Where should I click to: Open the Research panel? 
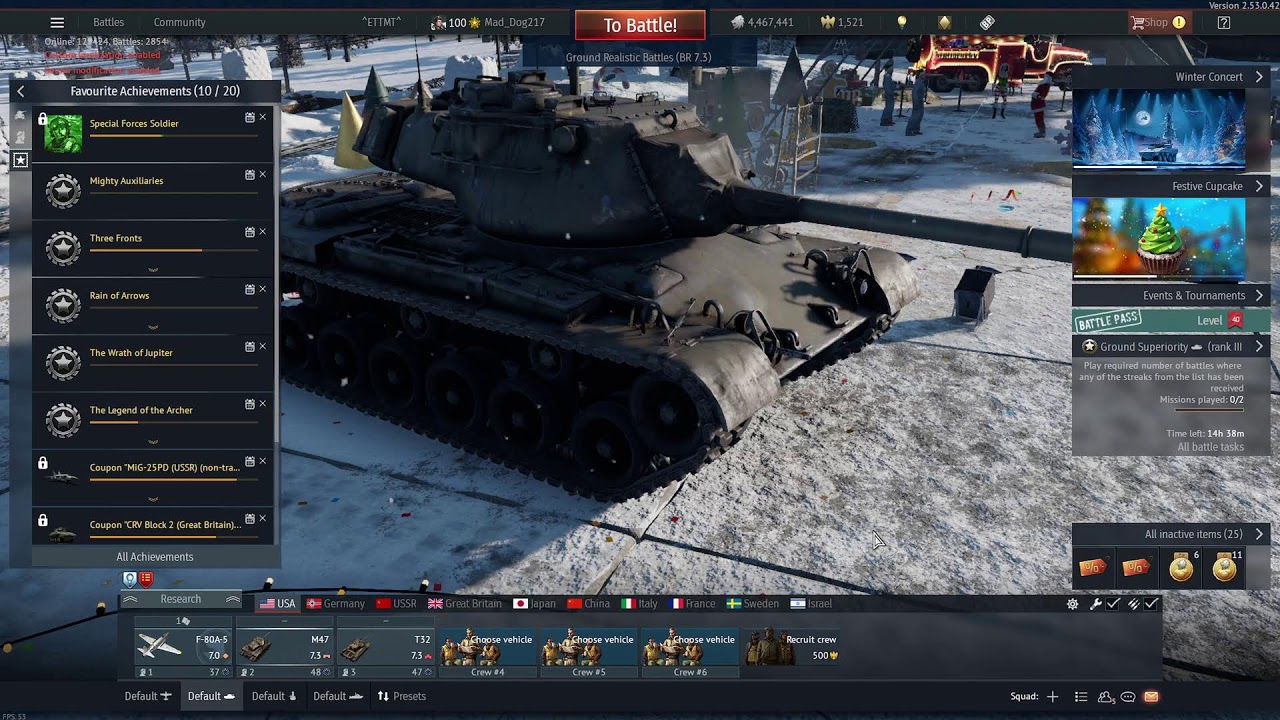(180, 599)
